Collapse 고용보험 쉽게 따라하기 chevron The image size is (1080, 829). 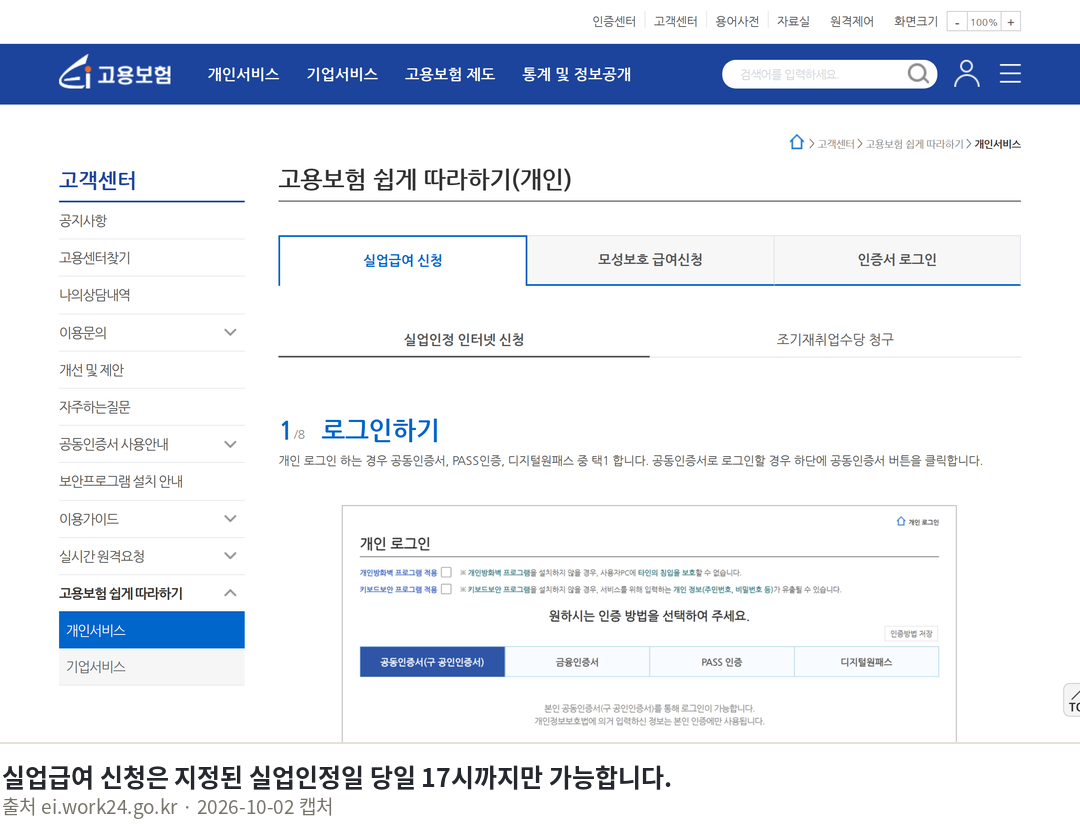tap(230, 593)
